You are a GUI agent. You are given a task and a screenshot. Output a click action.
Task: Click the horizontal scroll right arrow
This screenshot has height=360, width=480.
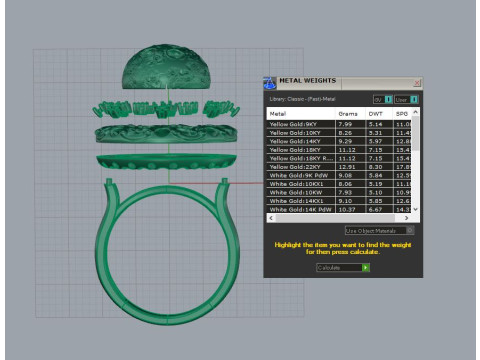click(406, 218)
